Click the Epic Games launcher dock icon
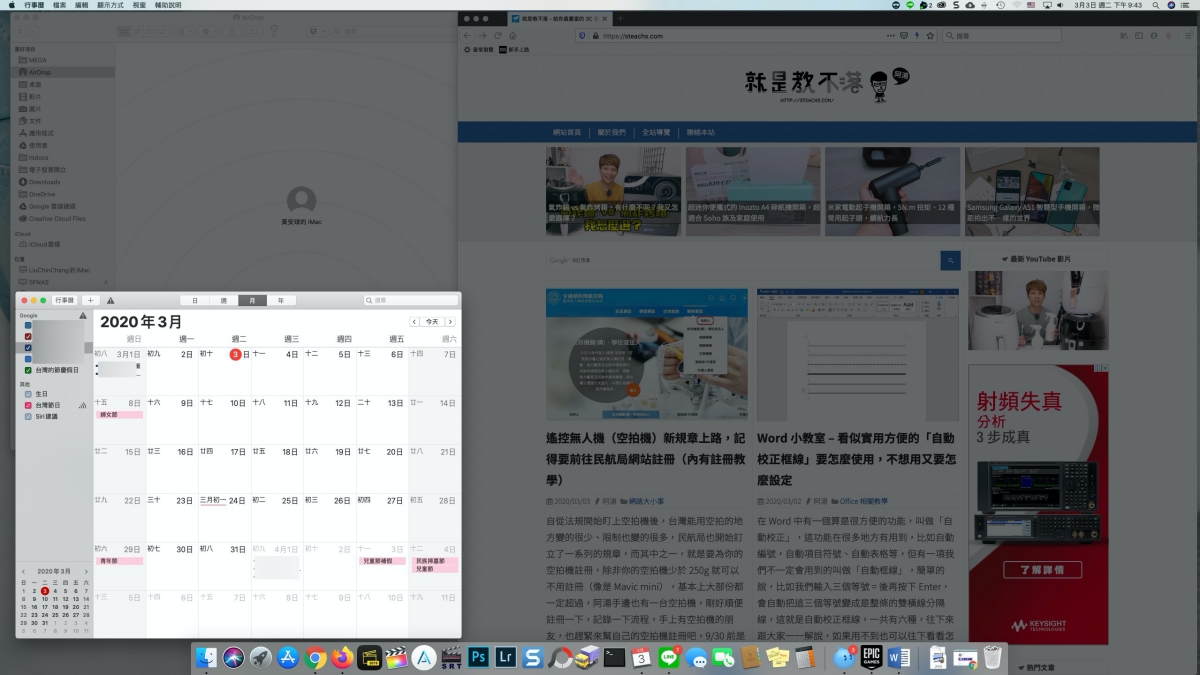1200x675 pixels. [869, 658]
